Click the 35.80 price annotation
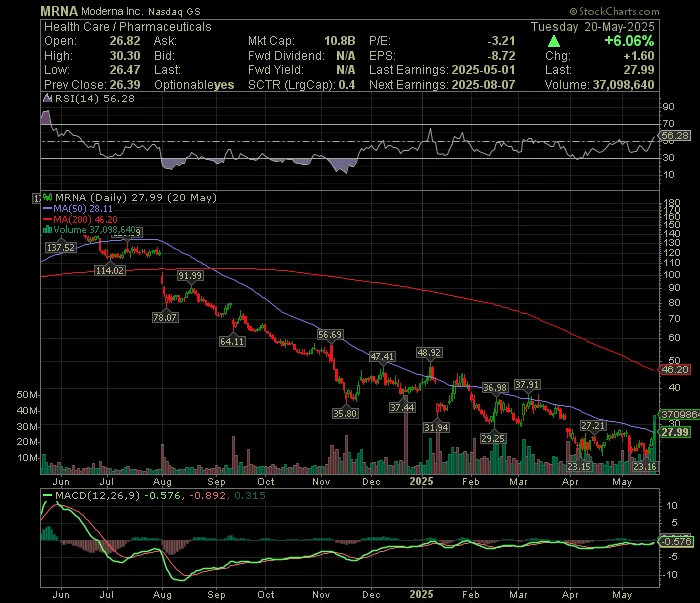The height and width of the screenshot is (603, 700). pos(345,413)
